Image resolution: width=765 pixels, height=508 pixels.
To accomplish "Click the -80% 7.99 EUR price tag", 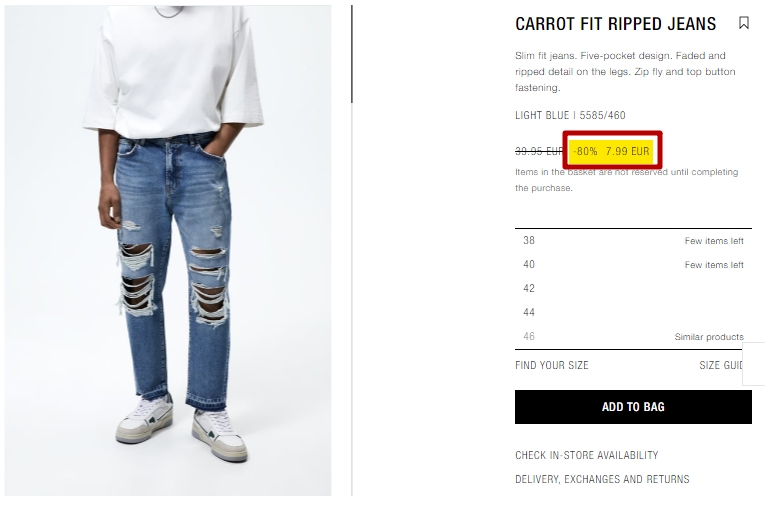I will tap(611, 151).
